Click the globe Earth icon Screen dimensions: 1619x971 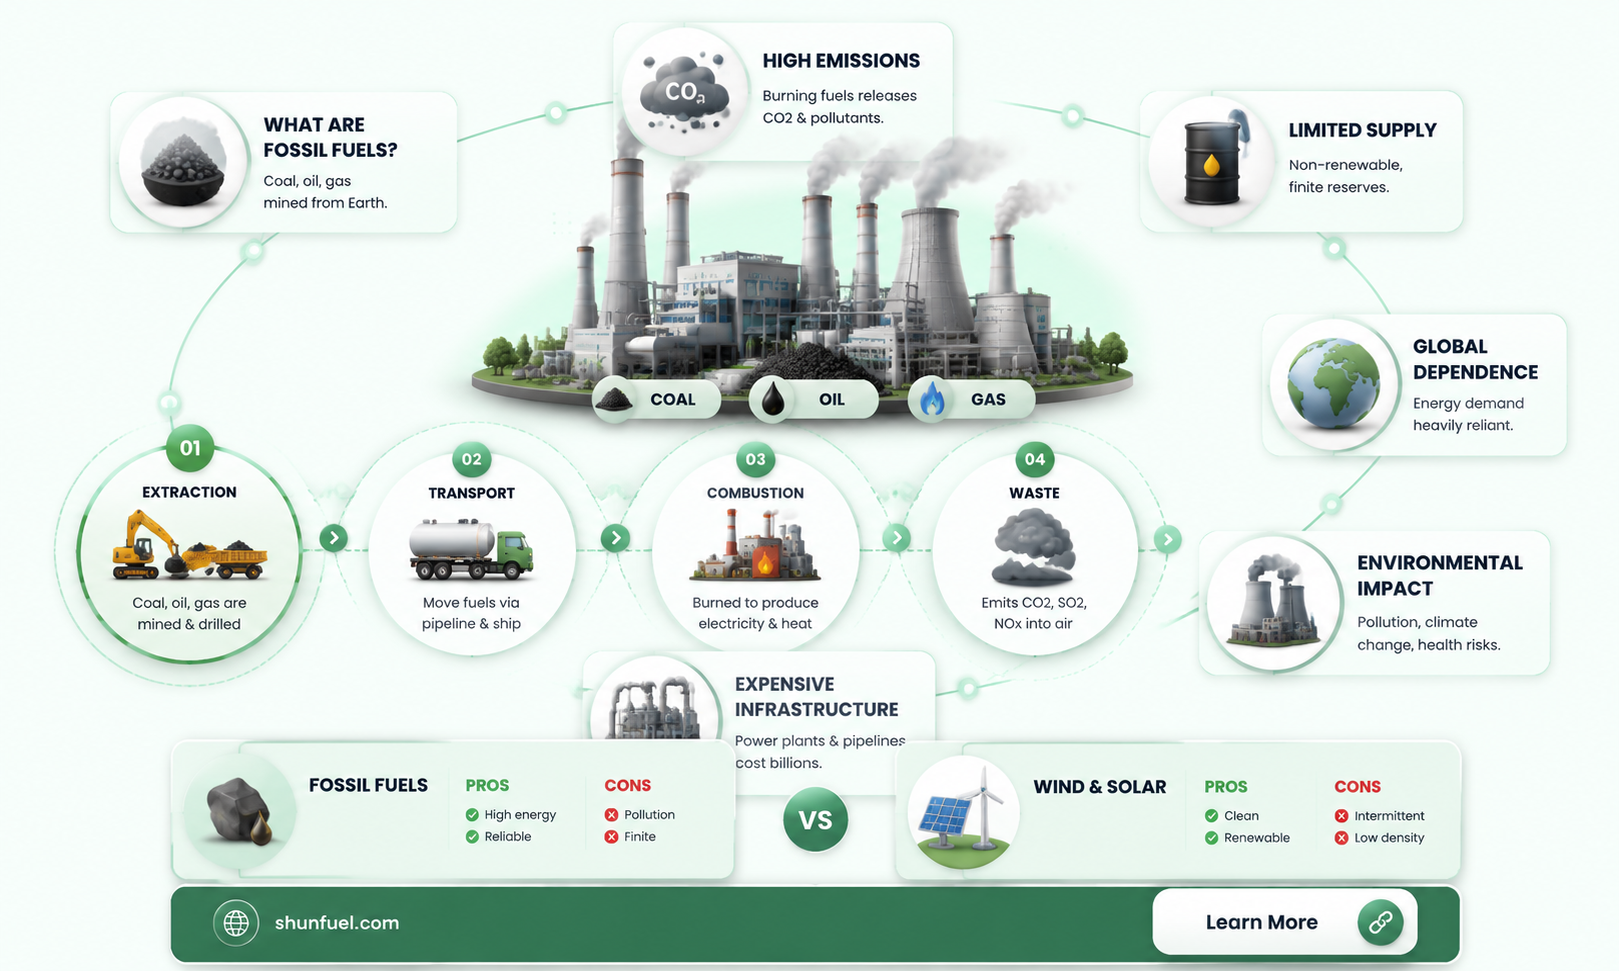(x=1333, y=383)
